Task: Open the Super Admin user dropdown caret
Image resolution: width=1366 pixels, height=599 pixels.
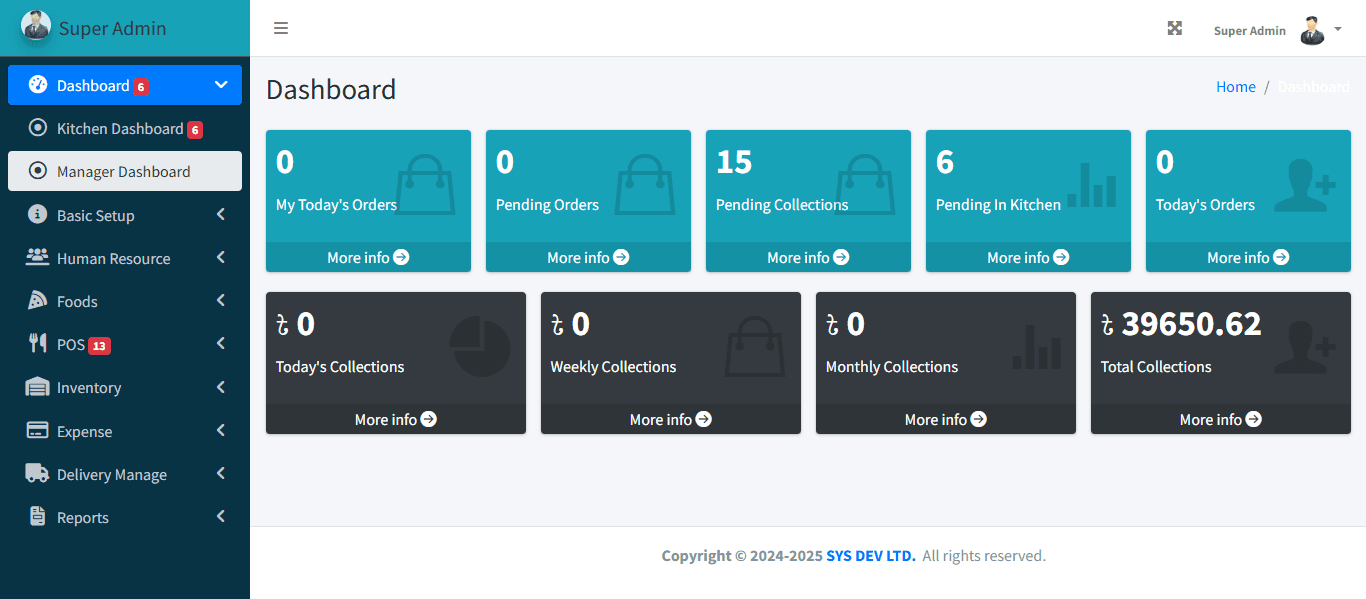Action: point(1338,29)
